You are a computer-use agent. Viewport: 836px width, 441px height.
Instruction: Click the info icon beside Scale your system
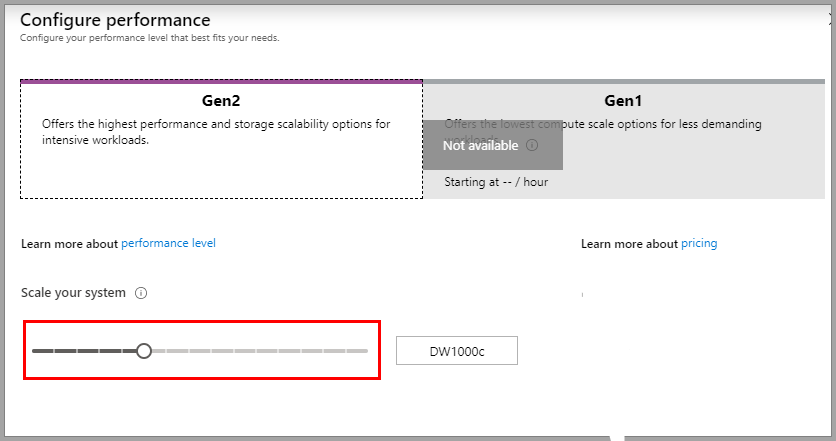141,293
